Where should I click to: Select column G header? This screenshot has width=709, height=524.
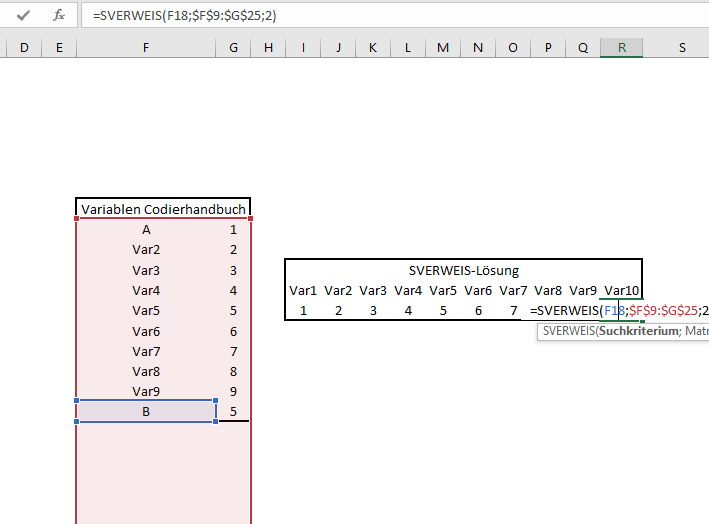point(233,47)
